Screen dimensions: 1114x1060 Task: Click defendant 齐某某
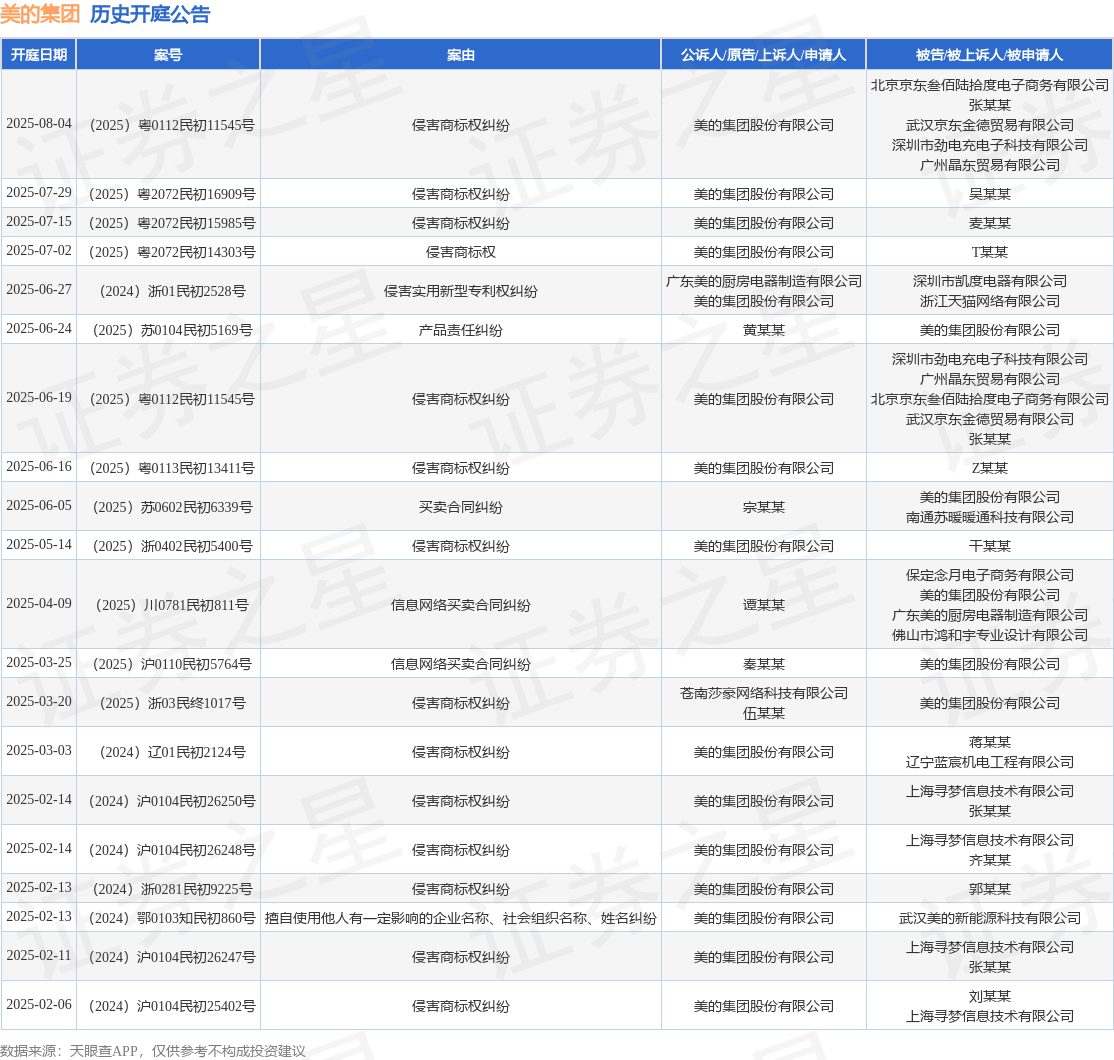[x=990, y=860]
